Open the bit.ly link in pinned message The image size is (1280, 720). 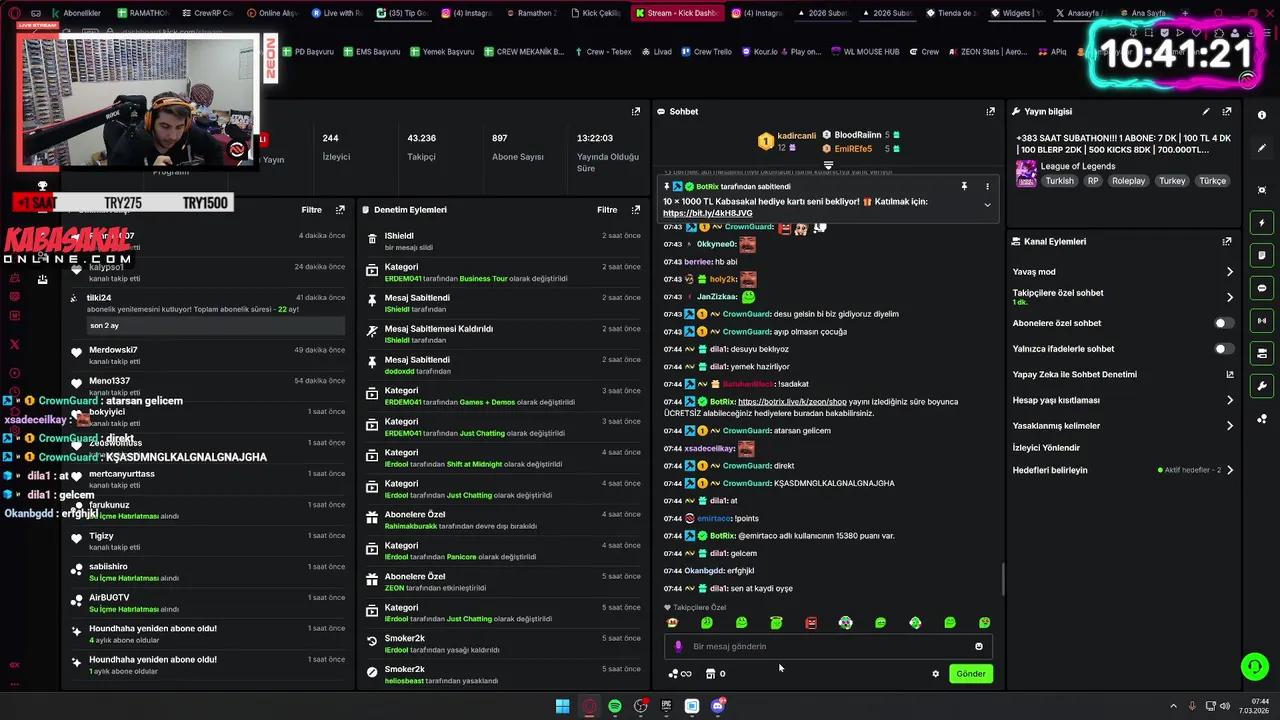pyautogui.click(x=707, y=213)
